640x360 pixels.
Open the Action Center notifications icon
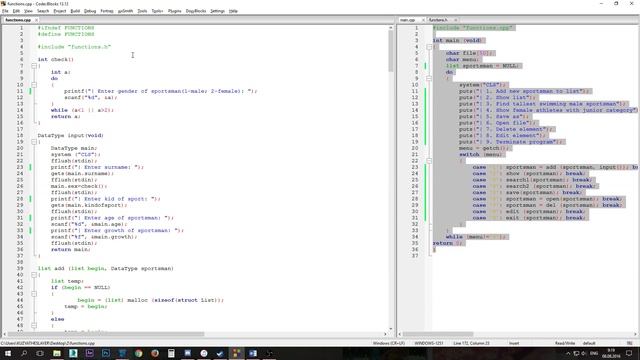(629, 353)
